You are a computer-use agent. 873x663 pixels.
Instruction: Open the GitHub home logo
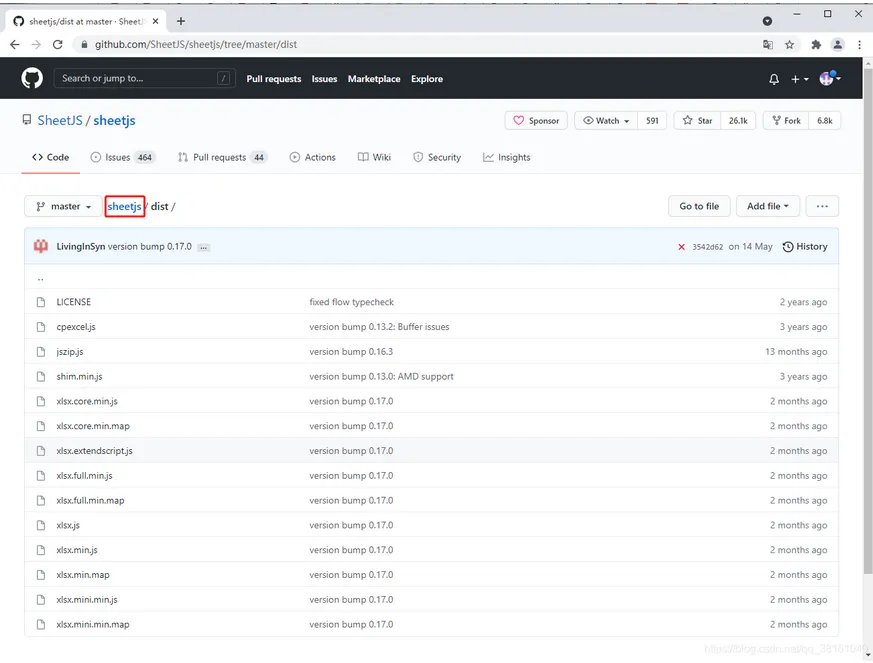[x=32, y=78]
